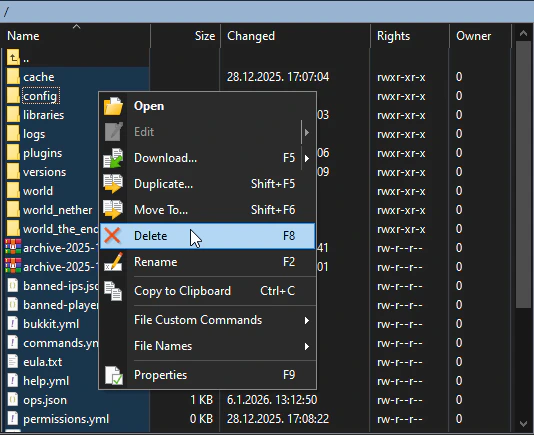
Task: Click the cache date 28.12.2025. 17:07:04
Action: pos(278,77)
